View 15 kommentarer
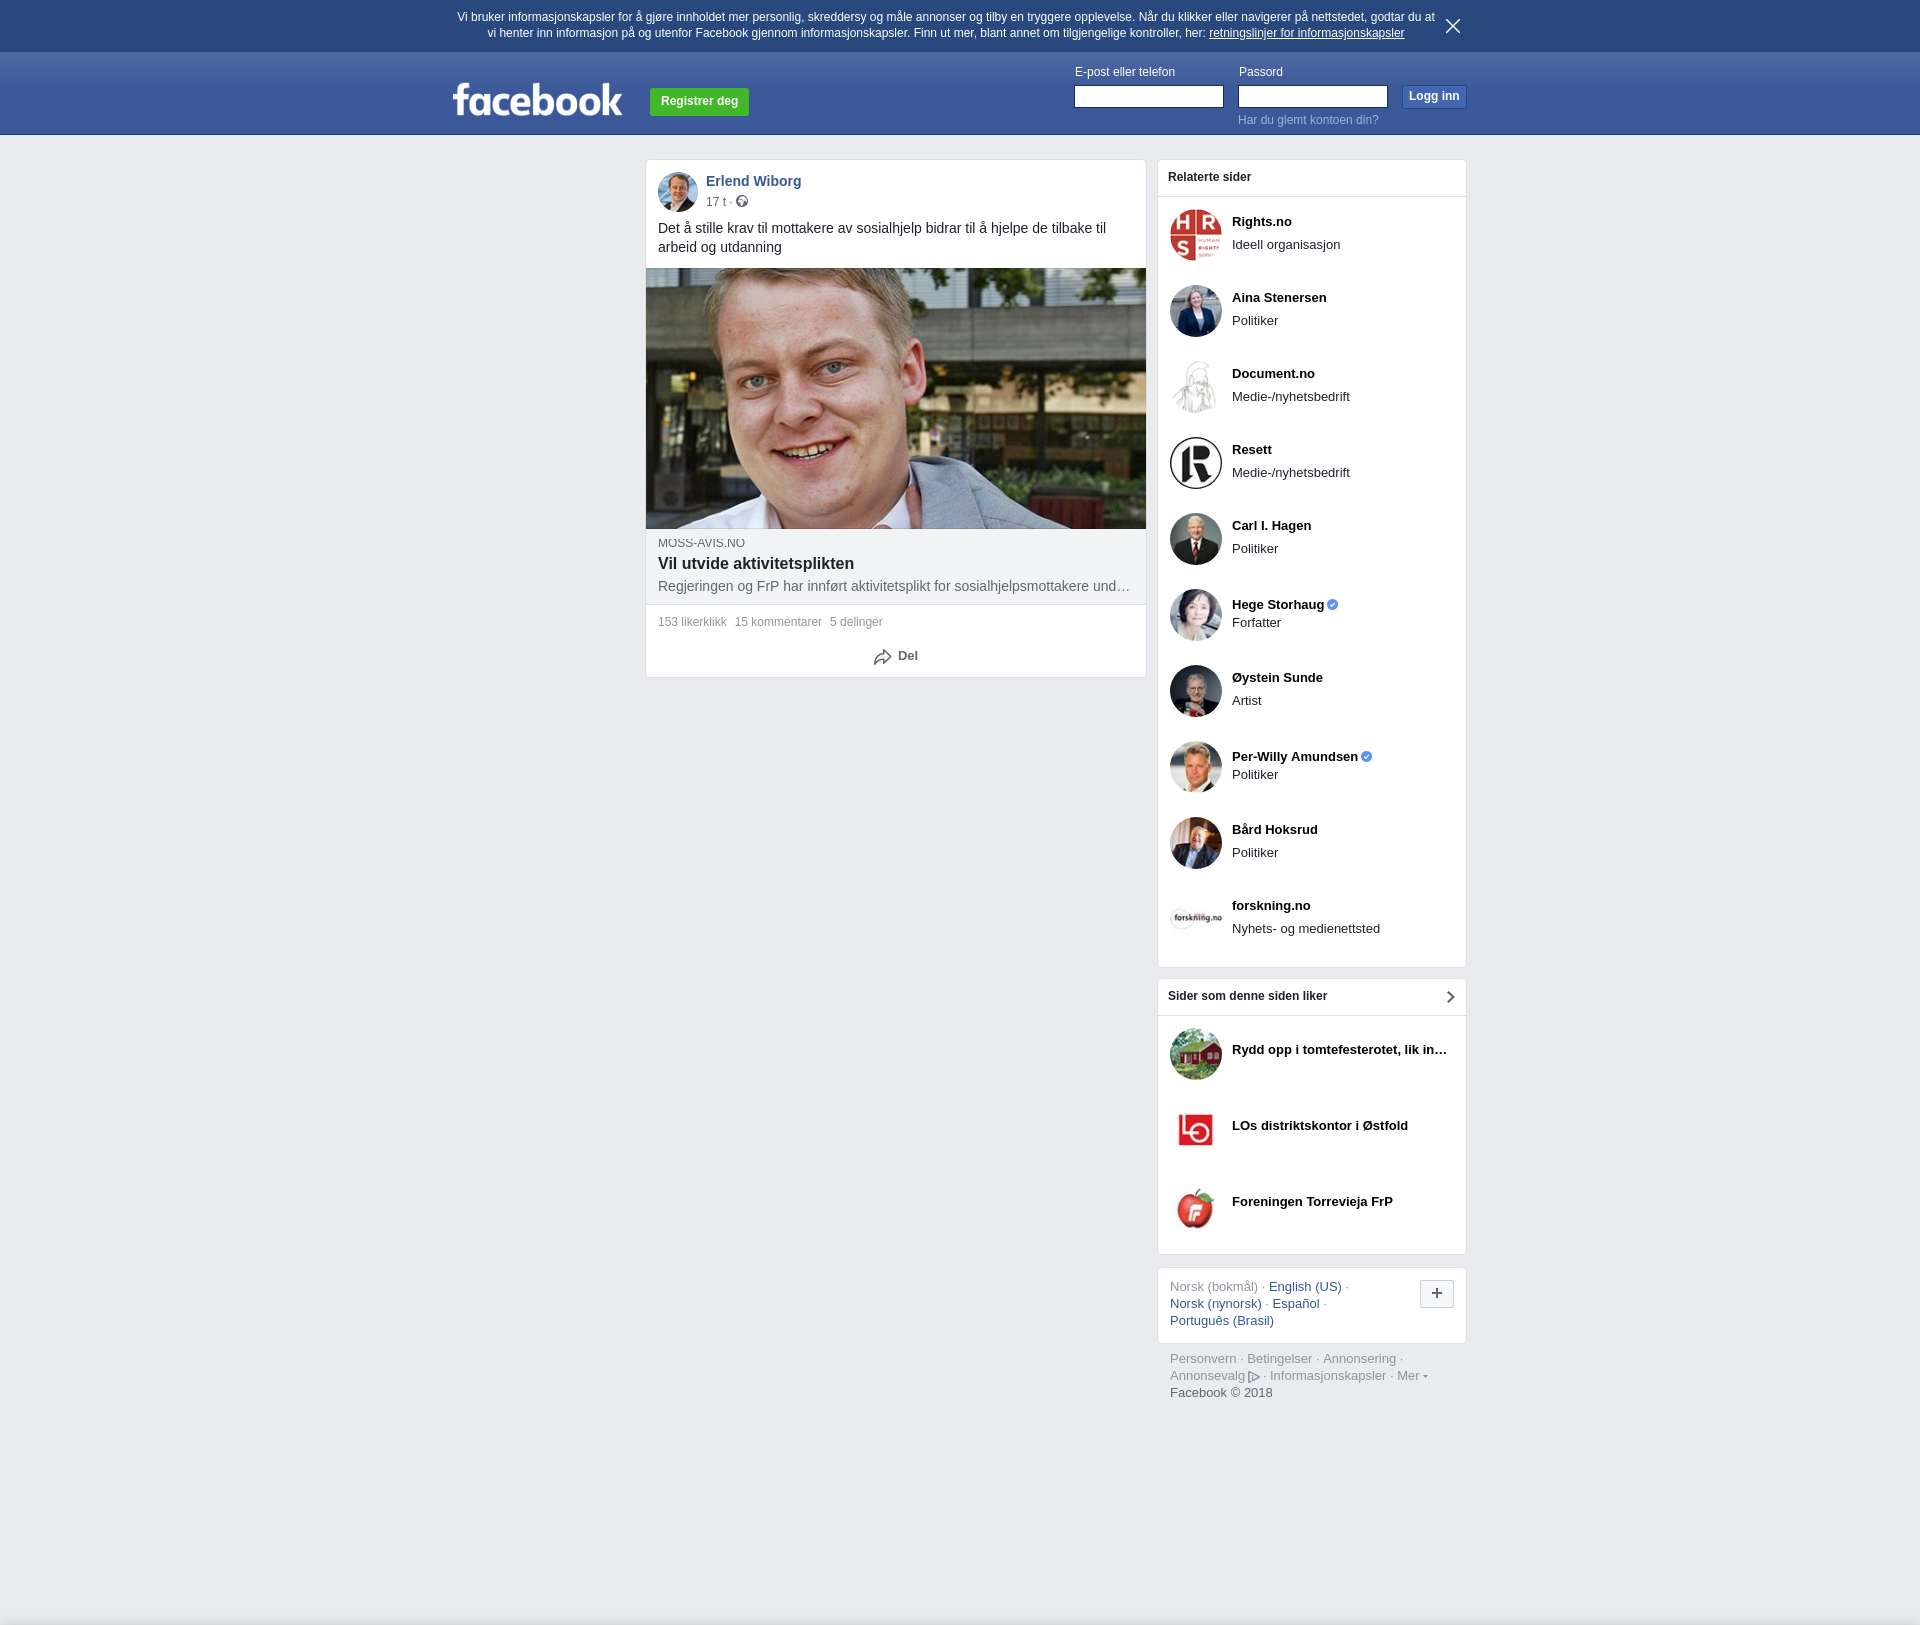 (x=778, y=622)
